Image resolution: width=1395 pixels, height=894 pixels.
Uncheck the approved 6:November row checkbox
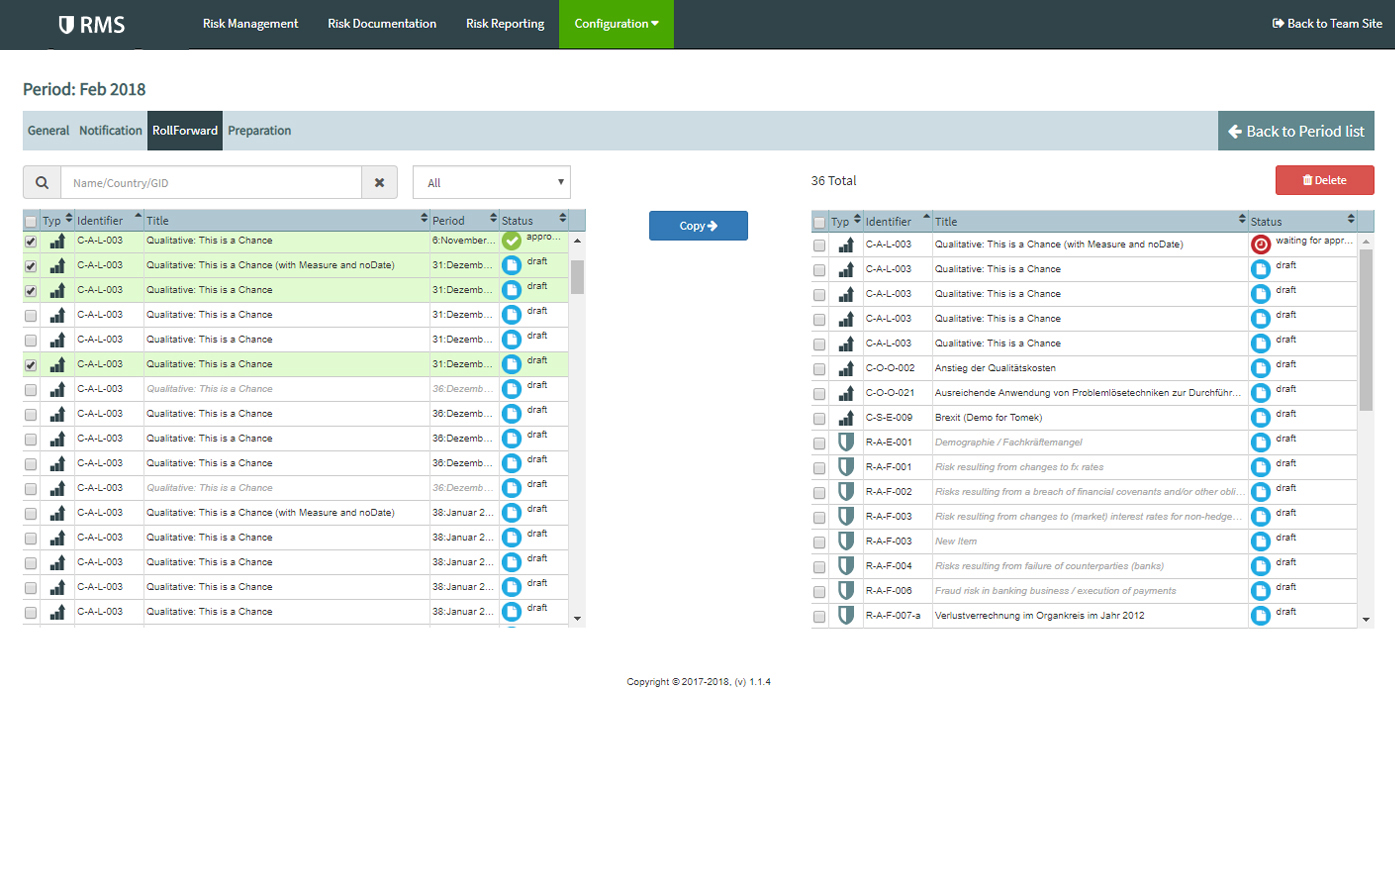pyautogui.click(x=31, y=241)
